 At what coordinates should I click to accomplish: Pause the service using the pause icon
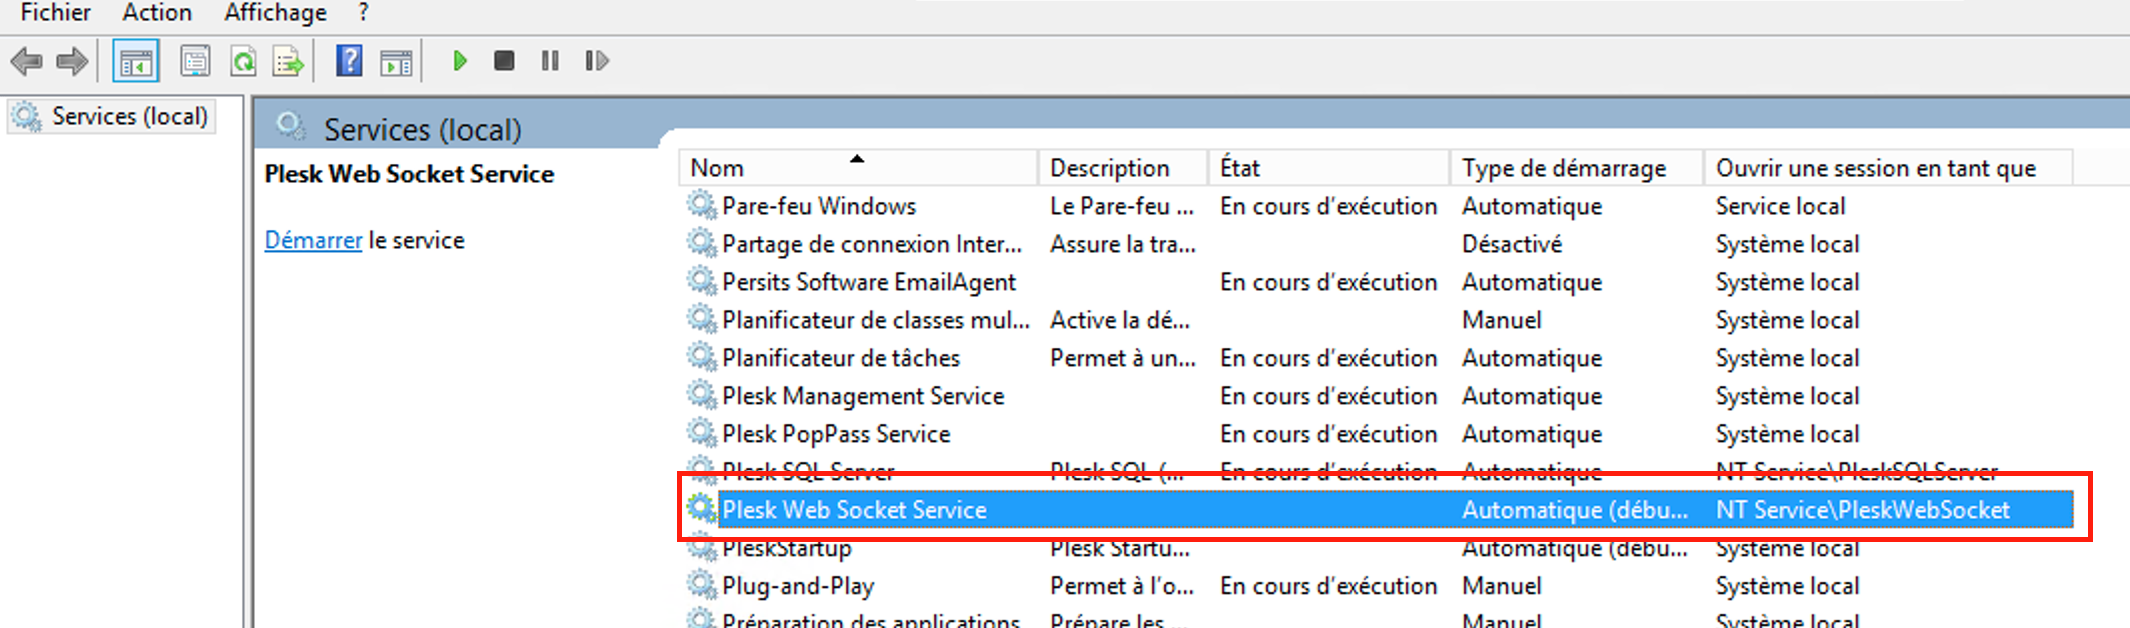550,61
